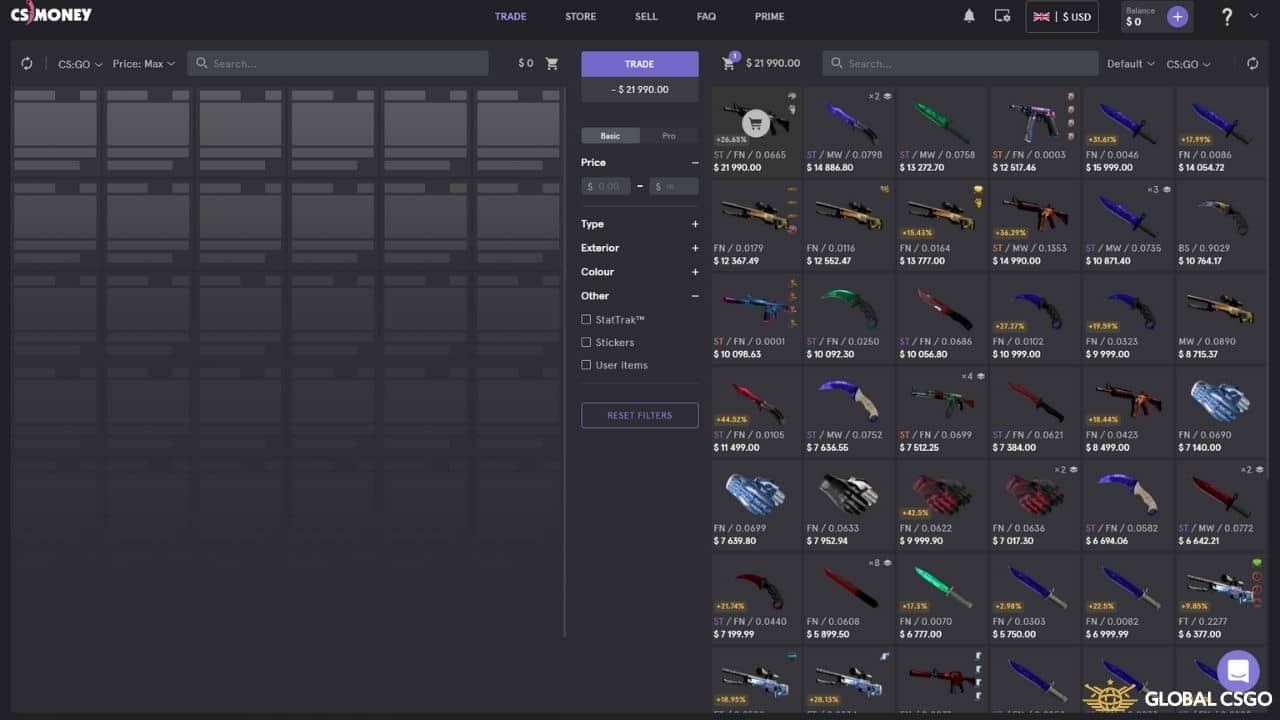Image resolution: width=1280 pixels, height=720 pixels.
Task: Collapse the Price filter section
Action: pos(695,162)
